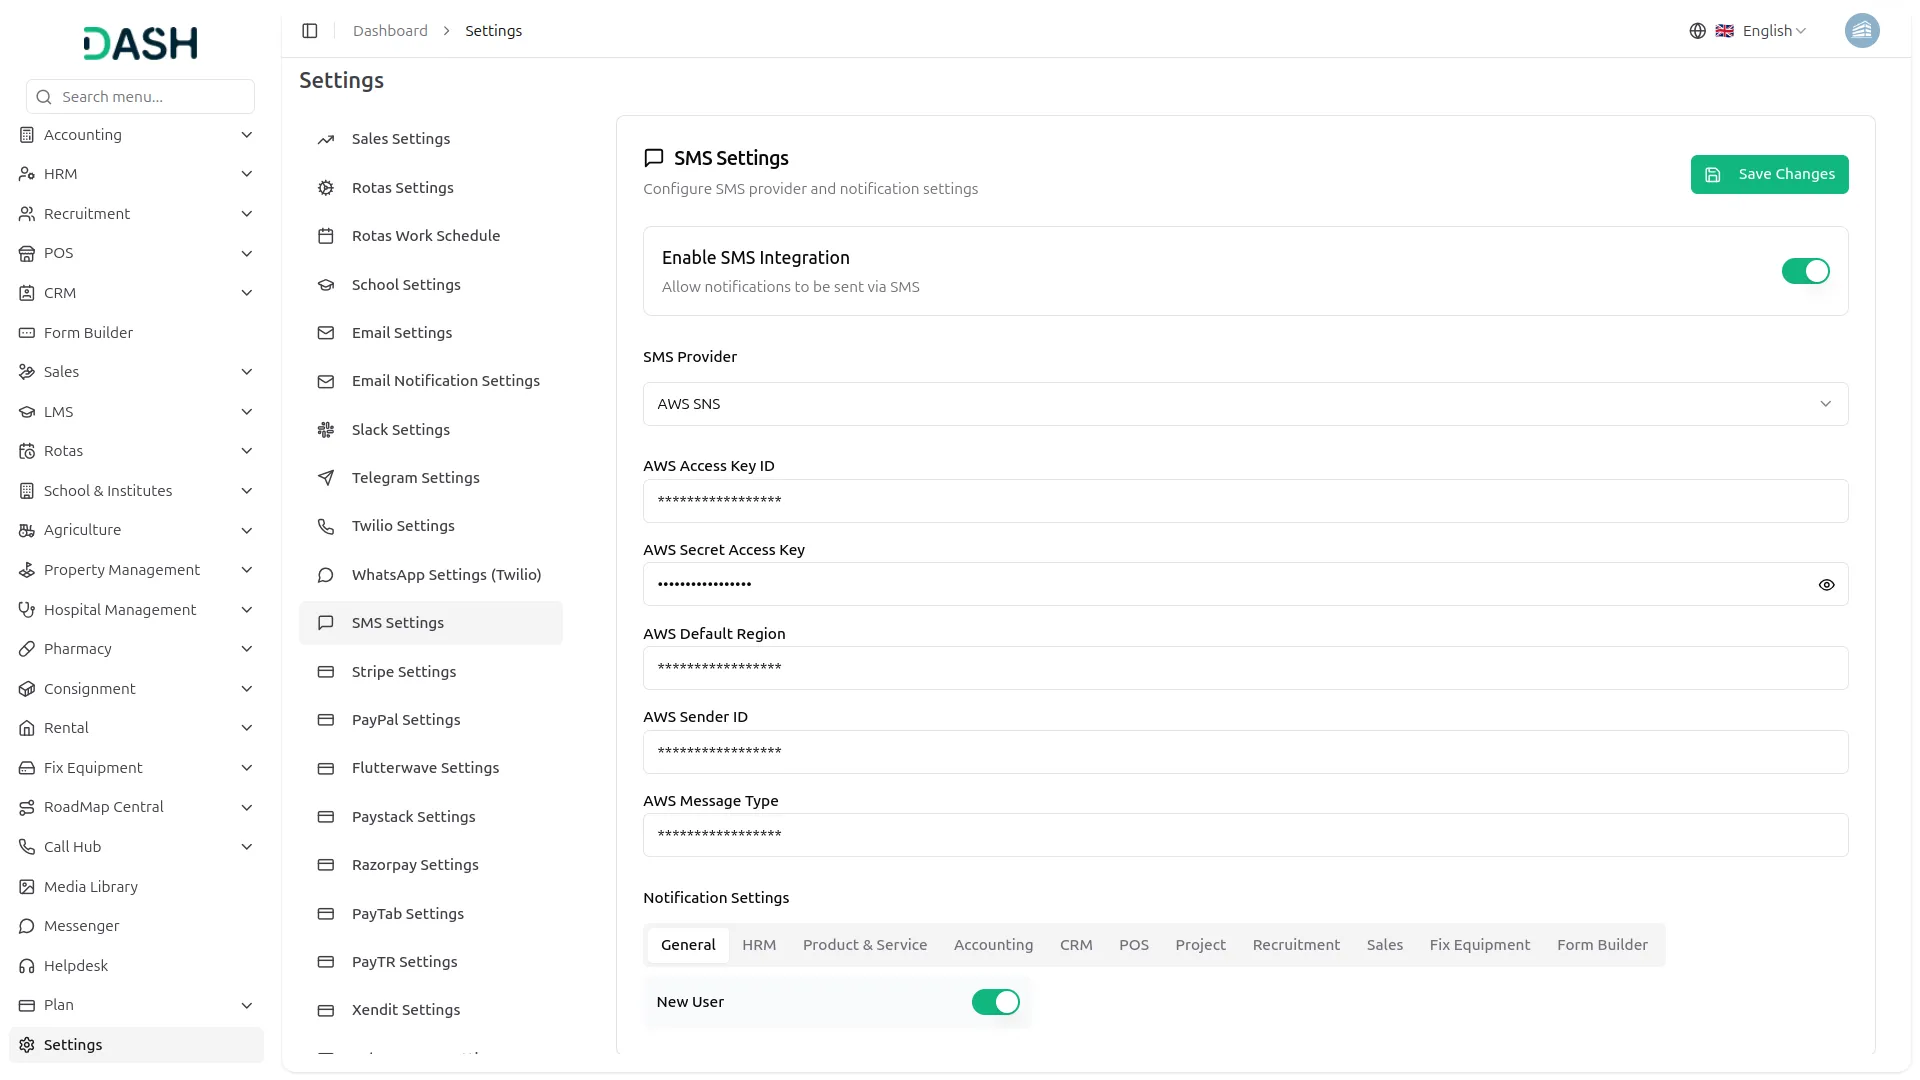The width and height of the screenshot is (1920, 1080).
Task: Click the AWS Access Key ID field
Action: [x=1245, y=501]
